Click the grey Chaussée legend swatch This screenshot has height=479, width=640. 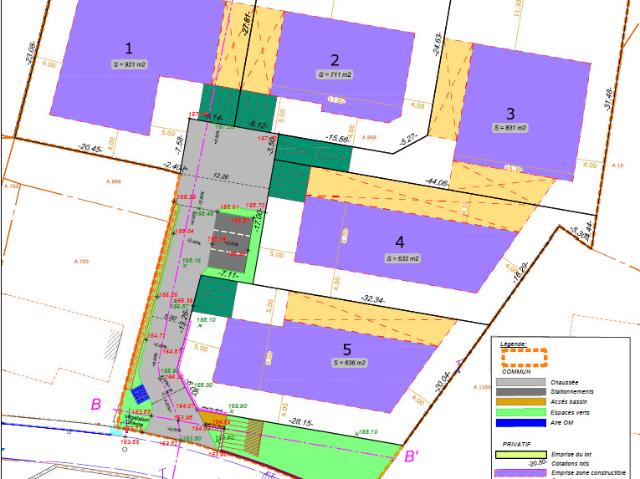point(521,382)
